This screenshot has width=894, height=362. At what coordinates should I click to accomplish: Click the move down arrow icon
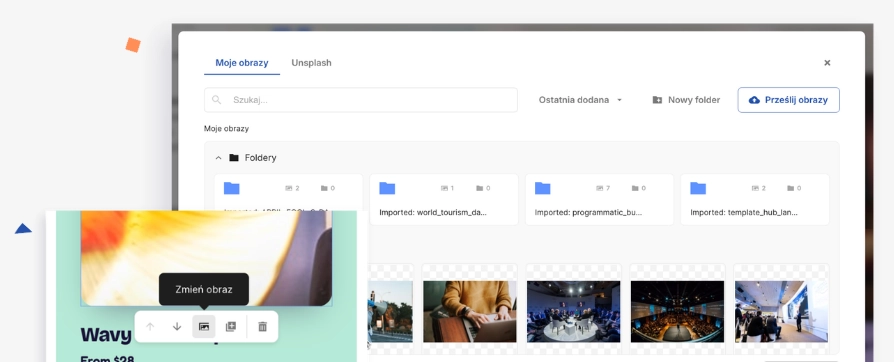point(177,327)
